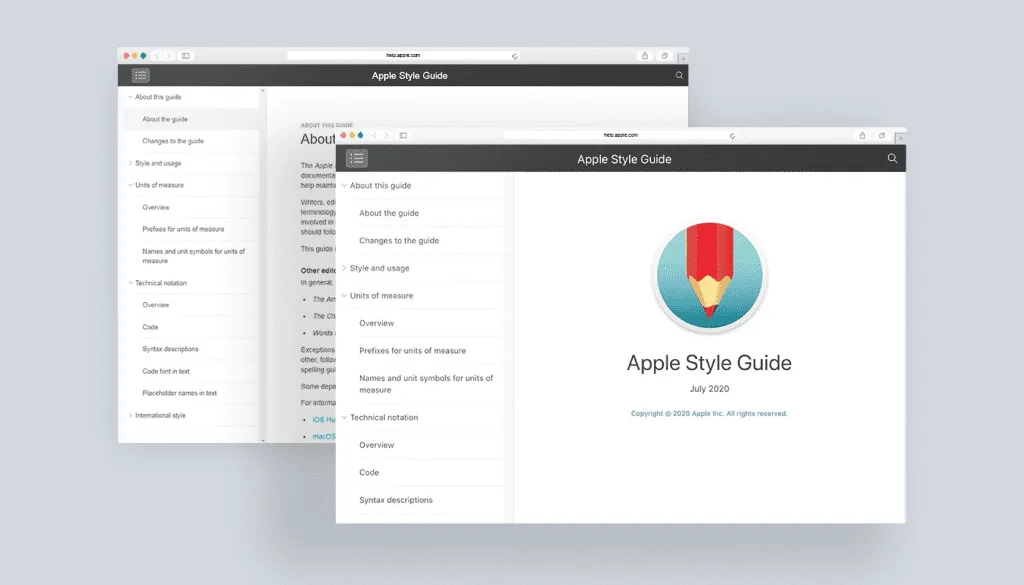Click the Safari share icon in front window
This screenshot has height=585, width=1024.
coord(861,134)
